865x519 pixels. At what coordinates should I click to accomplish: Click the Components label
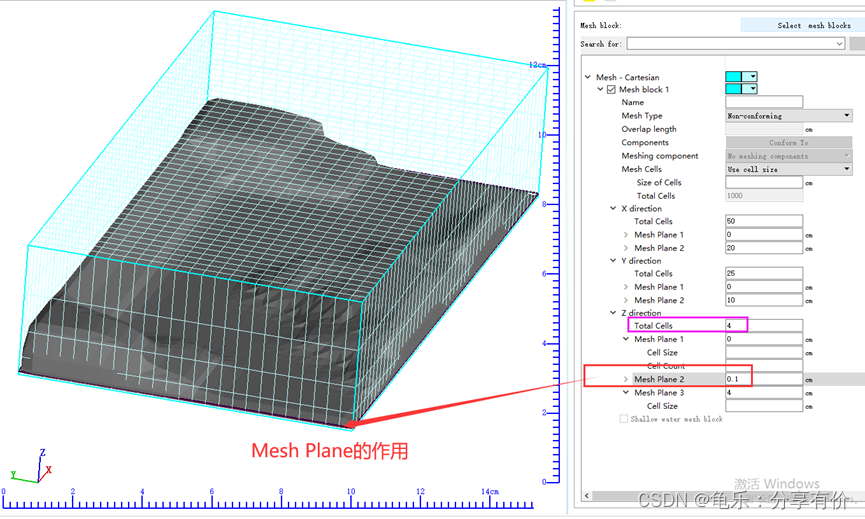(x=645, y=142)
